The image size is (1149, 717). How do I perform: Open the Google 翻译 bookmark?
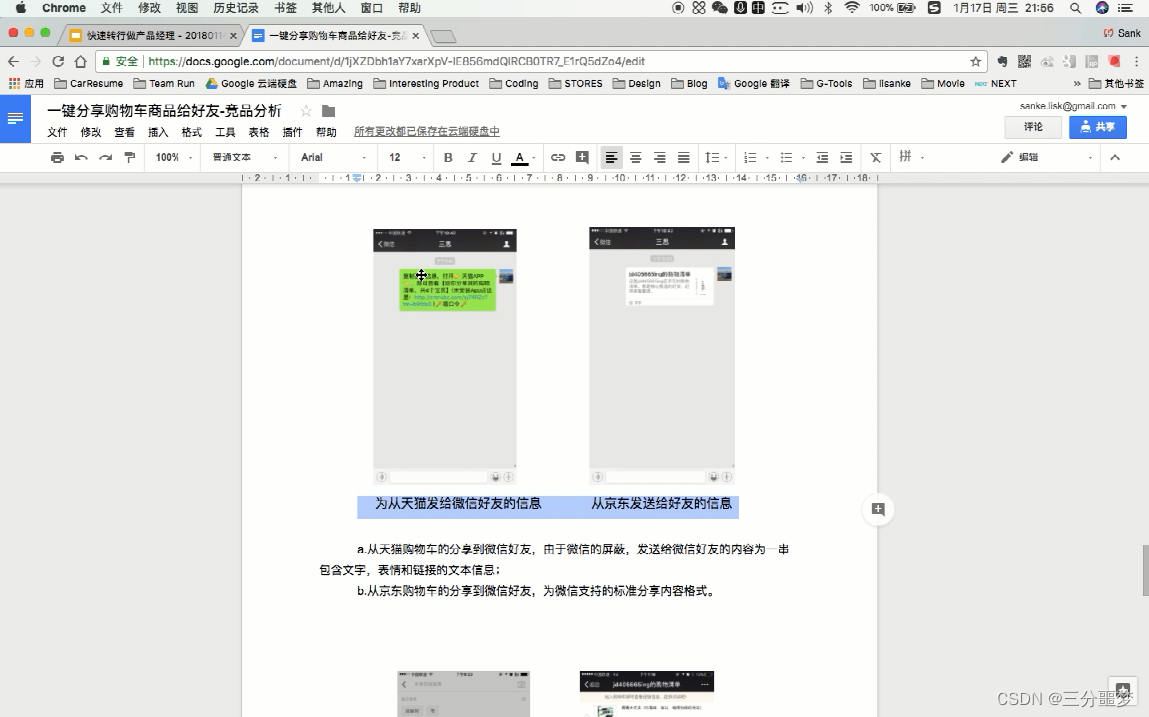pos(753,84)
